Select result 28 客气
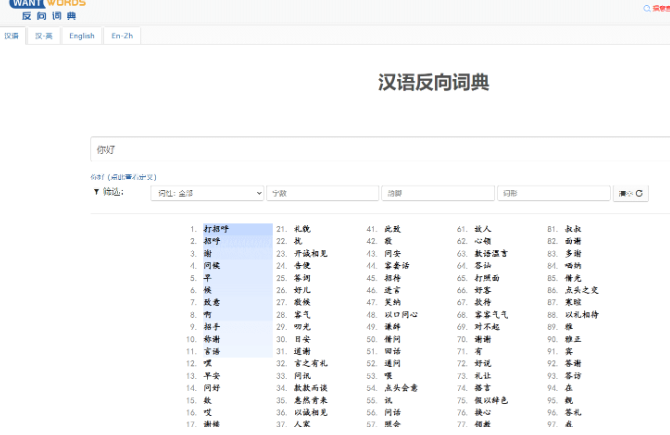The image size is (670, 435). tap(303, 315)
